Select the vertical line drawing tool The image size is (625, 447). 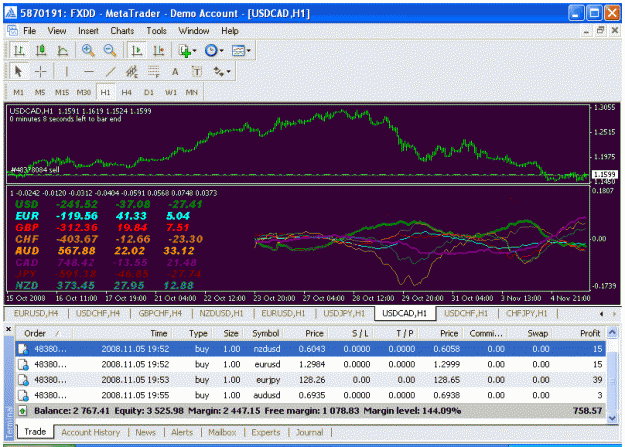pos(67,72)
